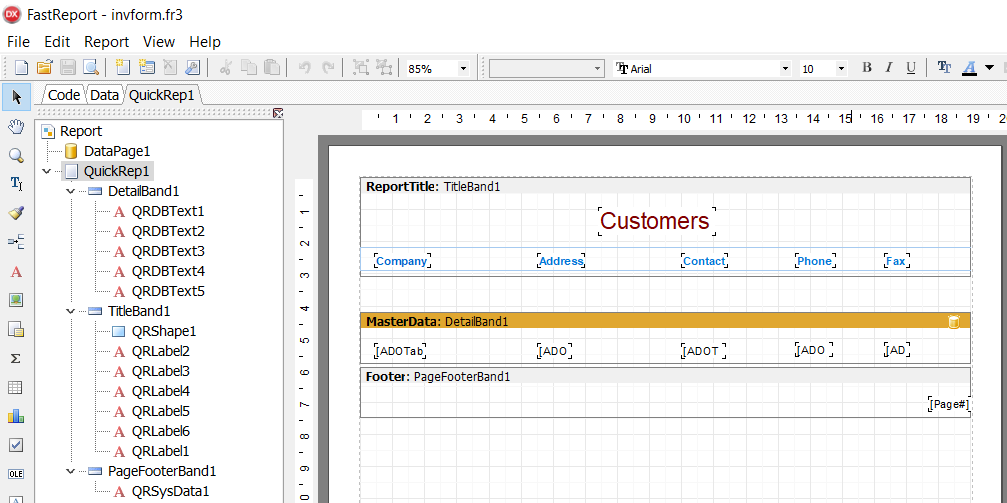Select the Checkbox object tool
Viewport: 1007px width, 503px height.
16,445
